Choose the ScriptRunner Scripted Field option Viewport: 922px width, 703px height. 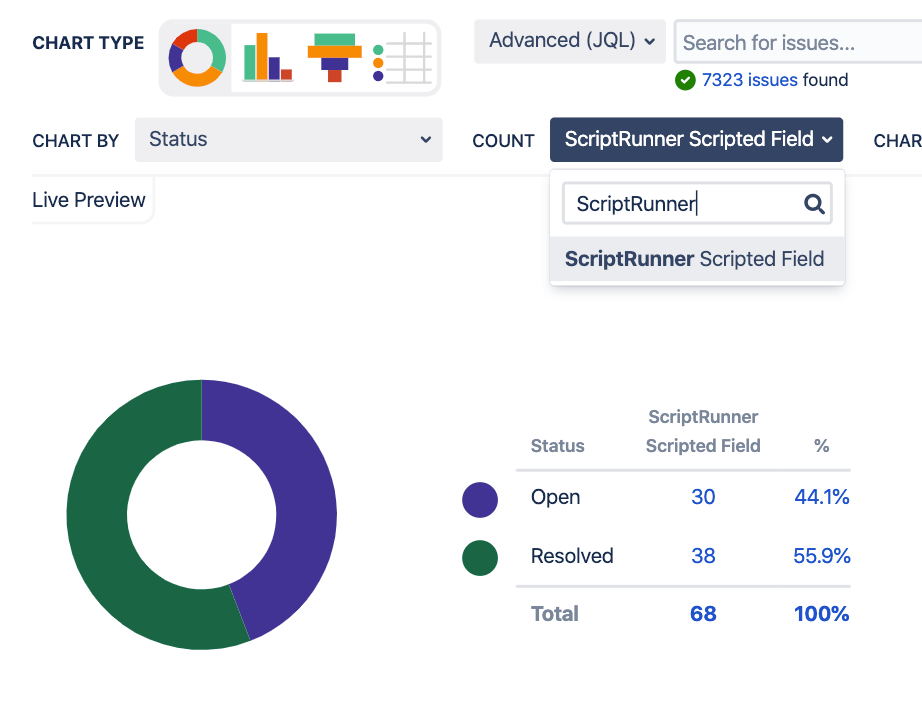697,259
